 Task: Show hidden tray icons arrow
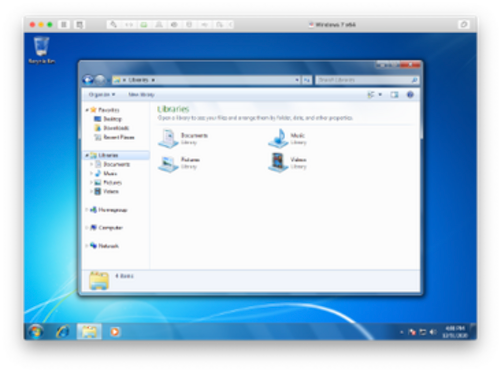(x=402, y=332)
